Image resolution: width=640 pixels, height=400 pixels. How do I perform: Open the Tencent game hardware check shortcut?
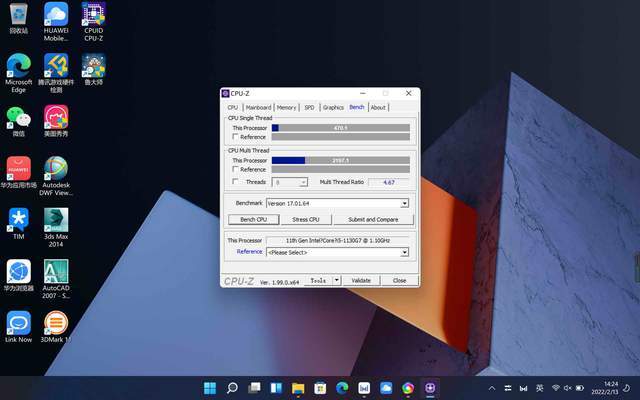[x=56, y=73]
